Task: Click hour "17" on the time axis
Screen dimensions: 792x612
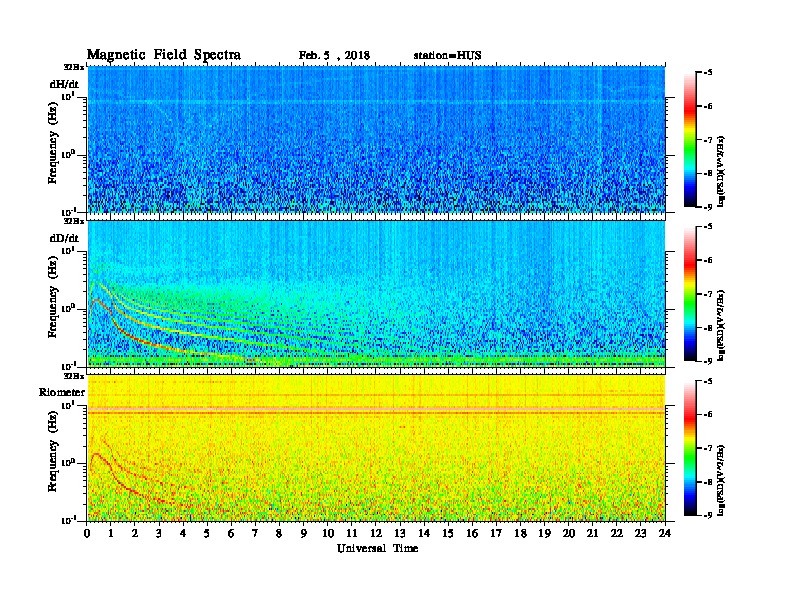Action: 497,534
